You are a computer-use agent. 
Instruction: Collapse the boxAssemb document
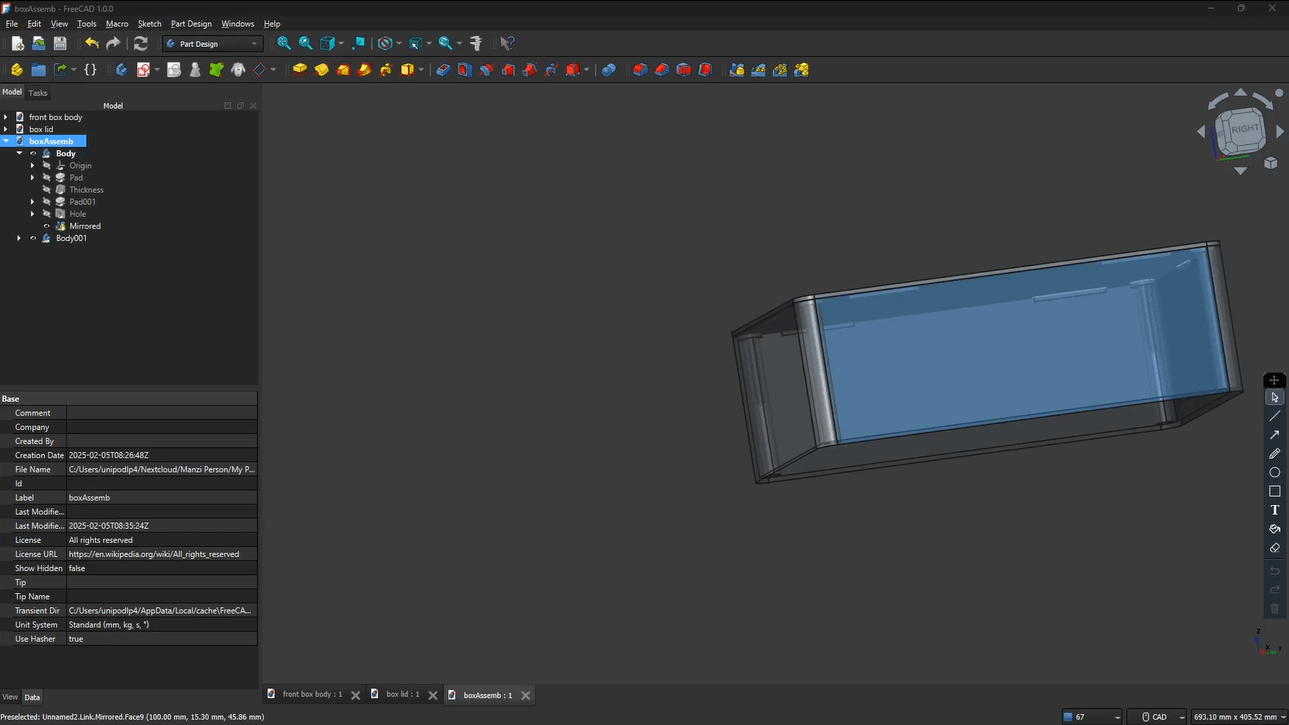click(6, 141)
